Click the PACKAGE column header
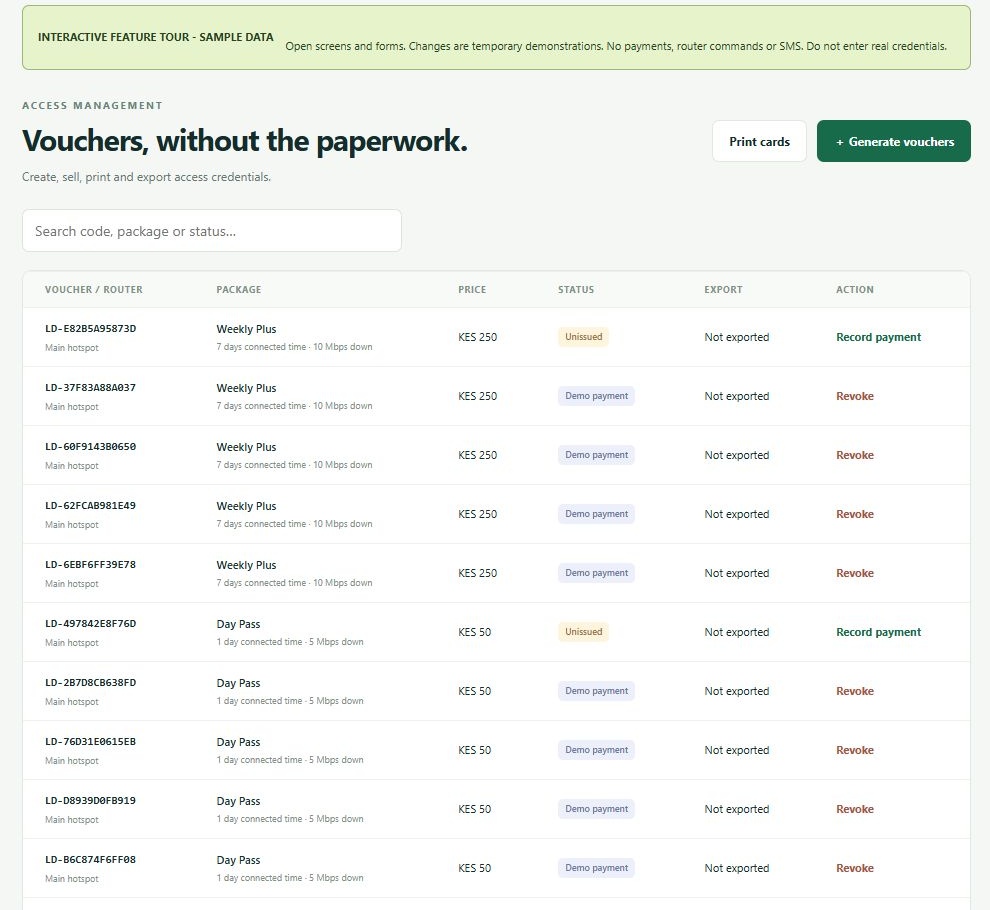 coord(239,289)
